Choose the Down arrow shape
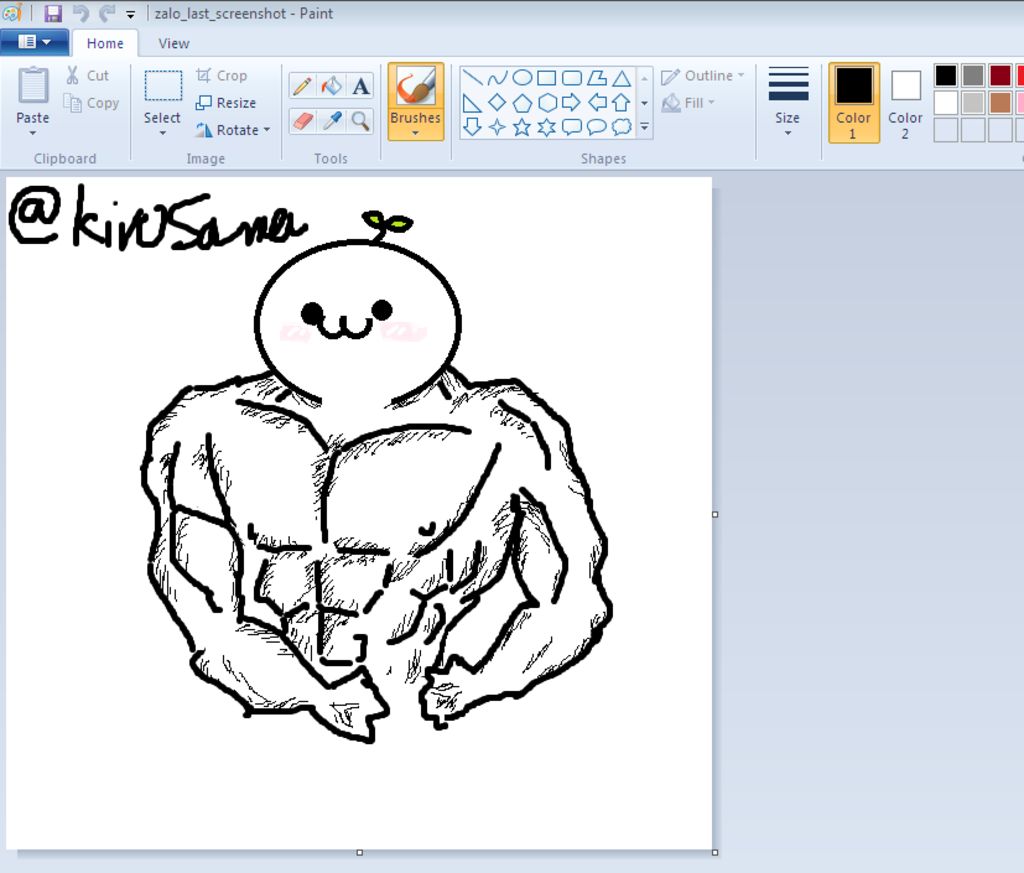This screenshot has width=1024, height=873. click(x=472, y=127)
